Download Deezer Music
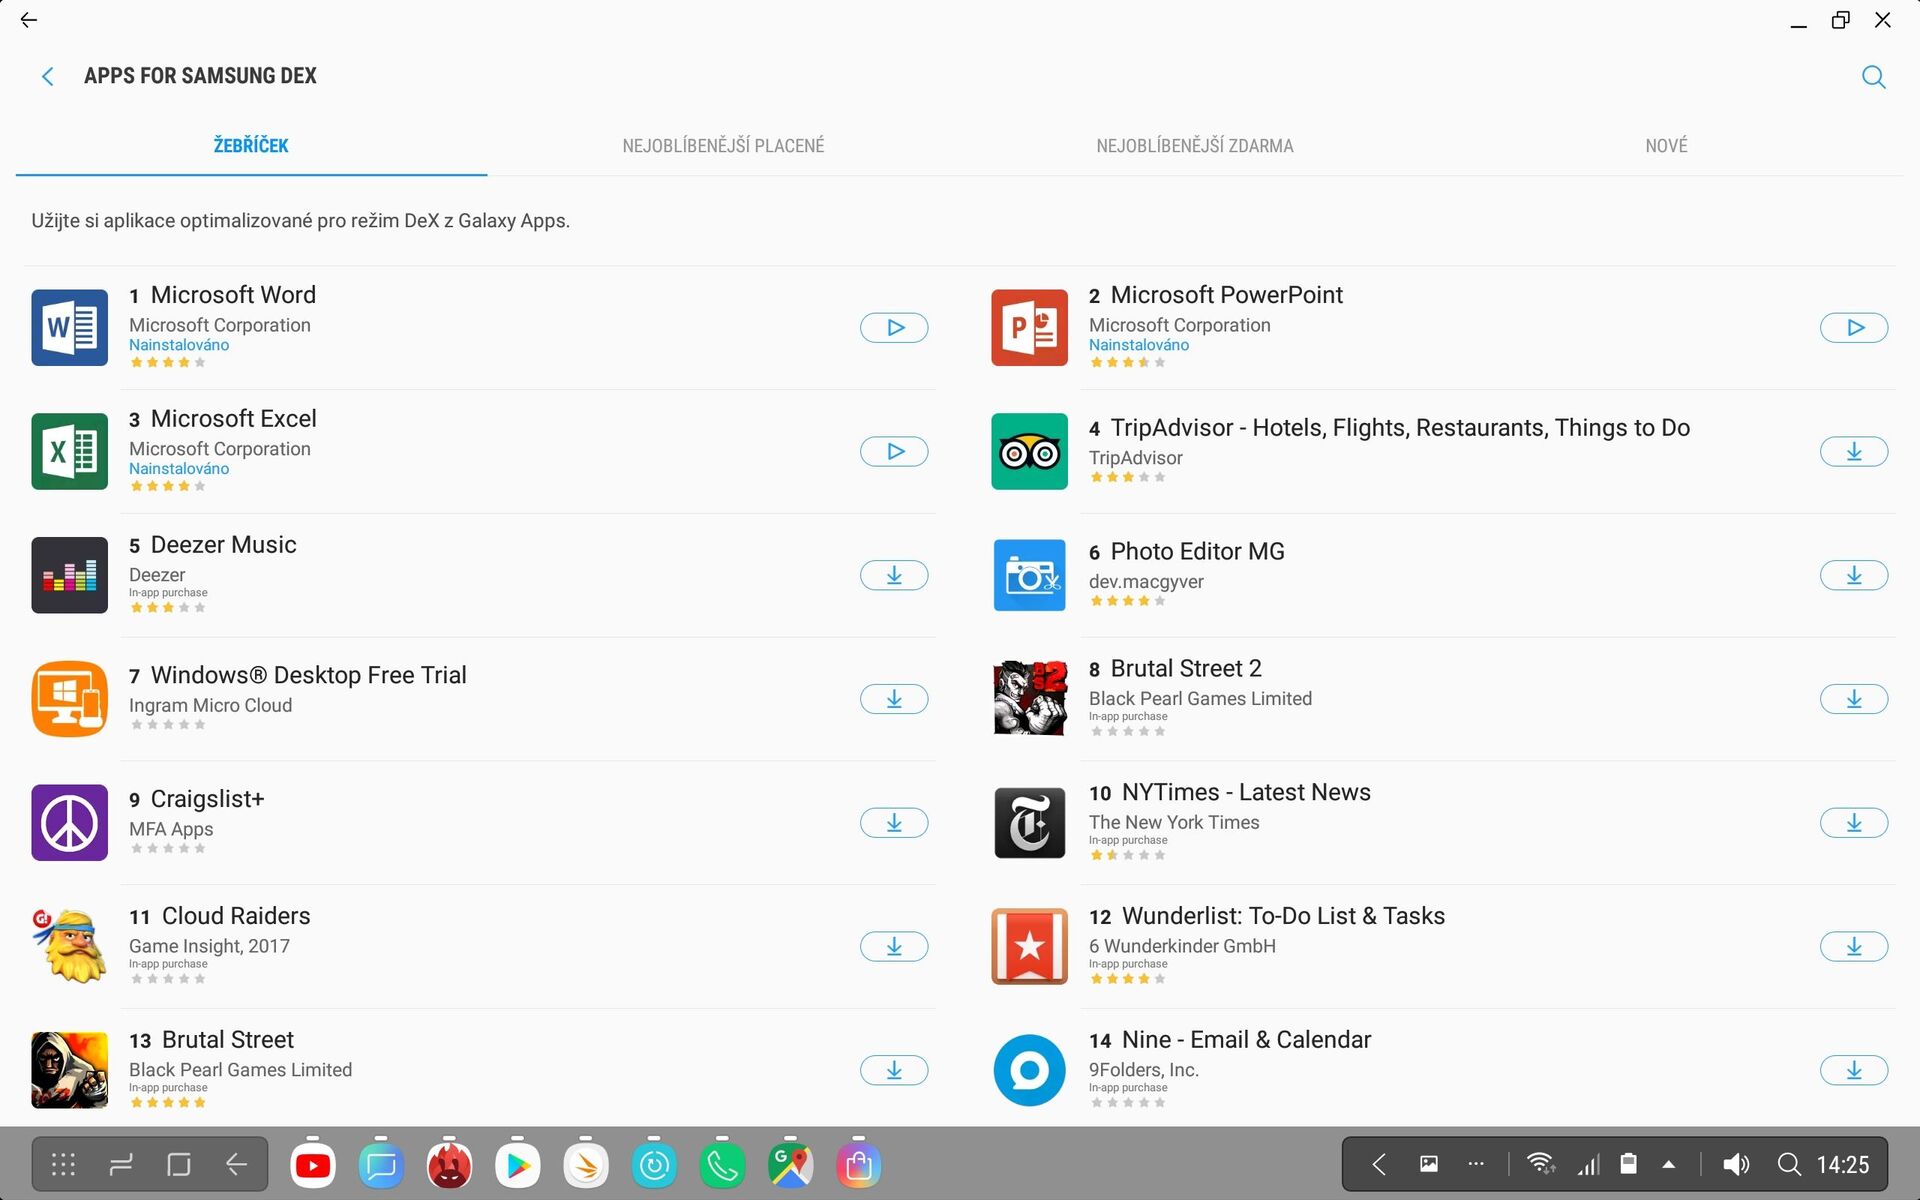This screenshot has height=1200, width=1920. pos(893,576)
